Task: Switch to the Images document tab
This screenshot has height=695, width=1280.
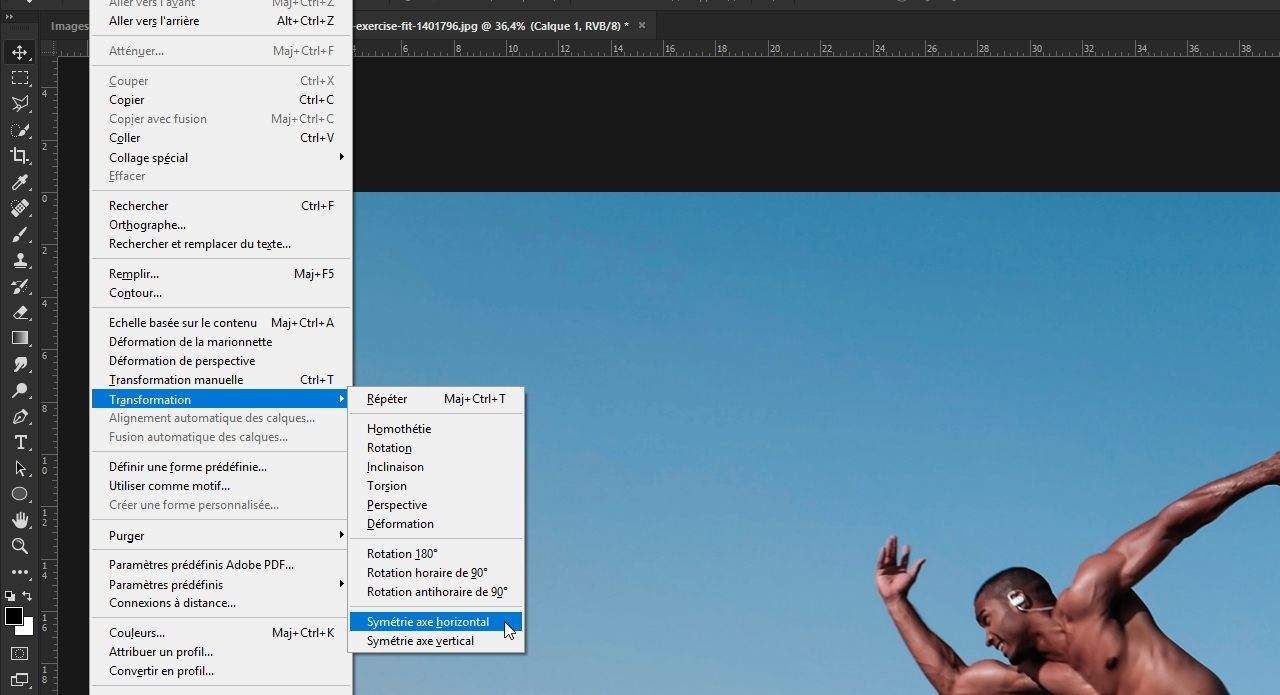Action: [68, 26]
